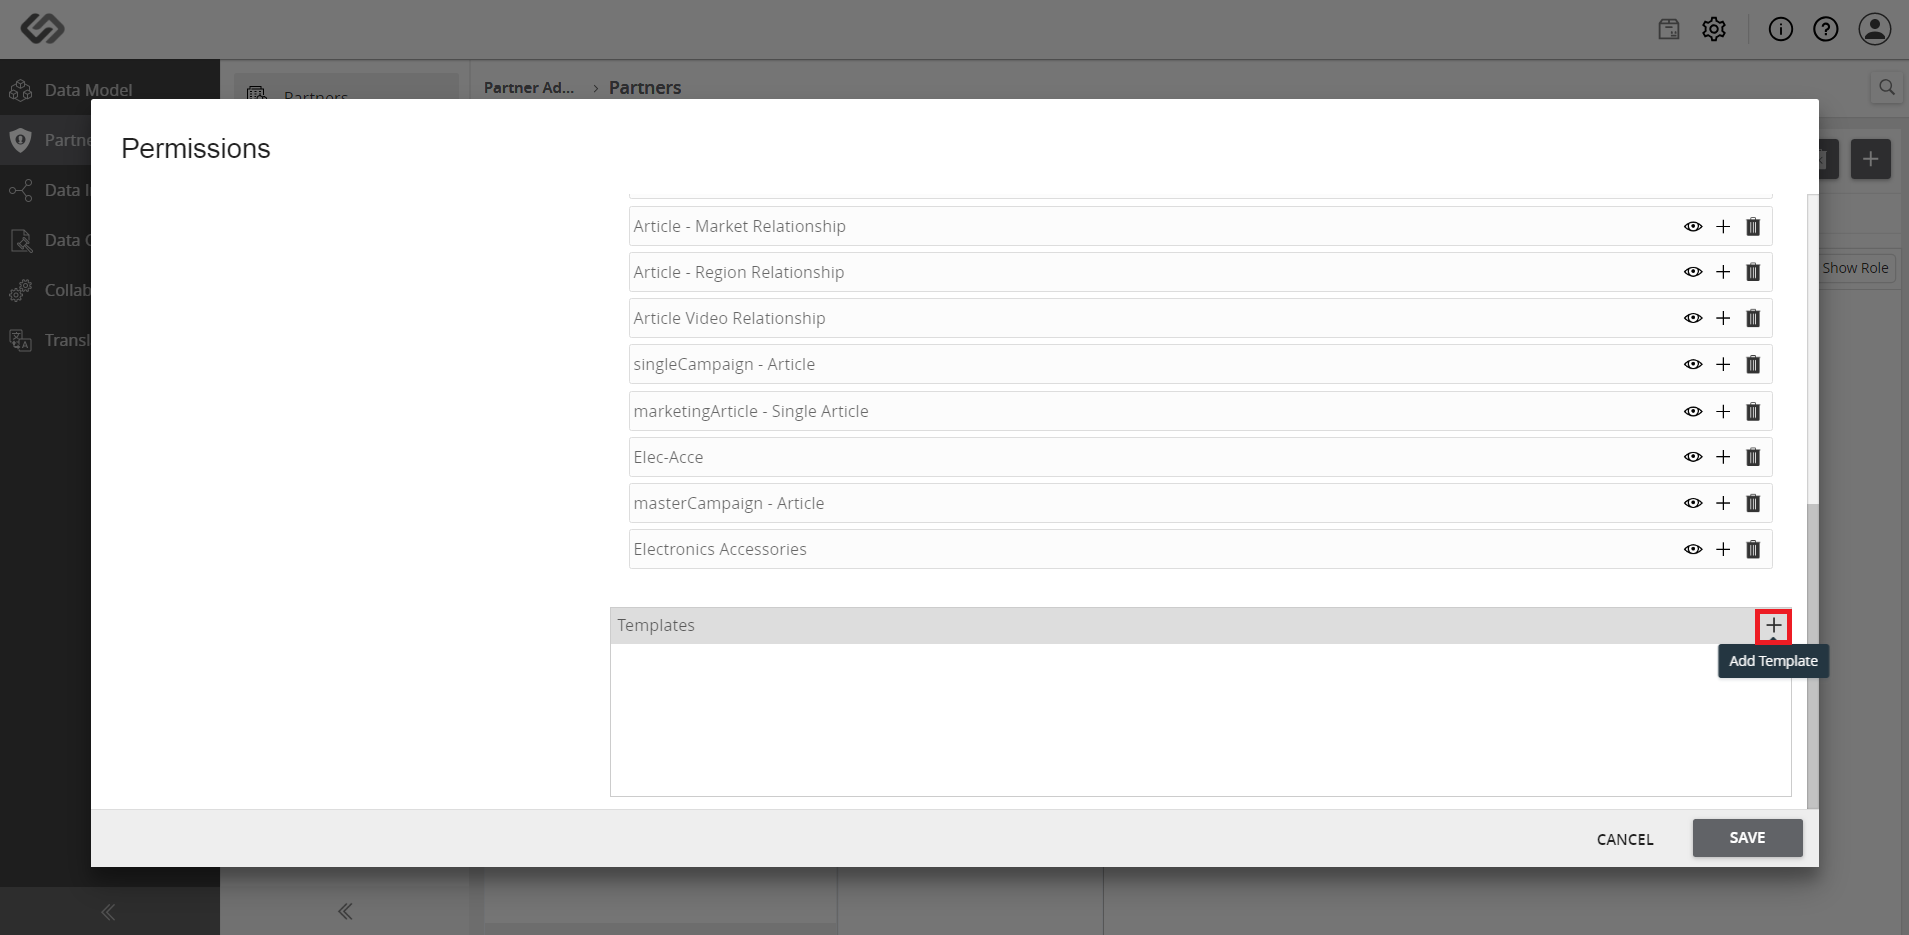Collapse the main sidebar with double chevron
Screen dimensions: 1909x935
[x=108, y=912]
